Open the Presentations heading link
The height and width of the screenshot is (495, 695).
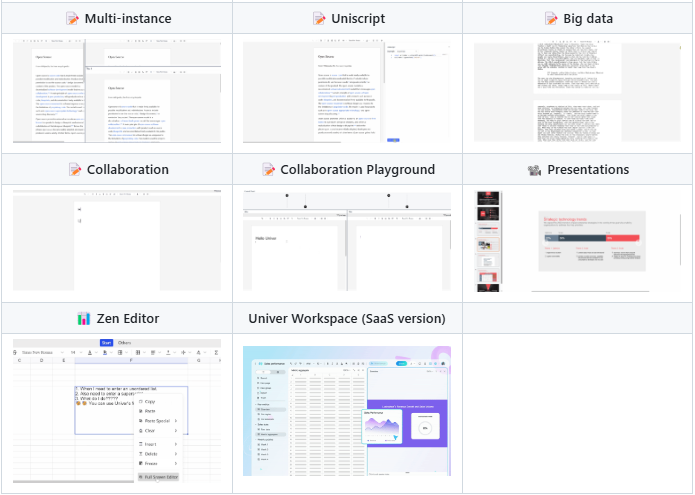click(x=588, y=169)
